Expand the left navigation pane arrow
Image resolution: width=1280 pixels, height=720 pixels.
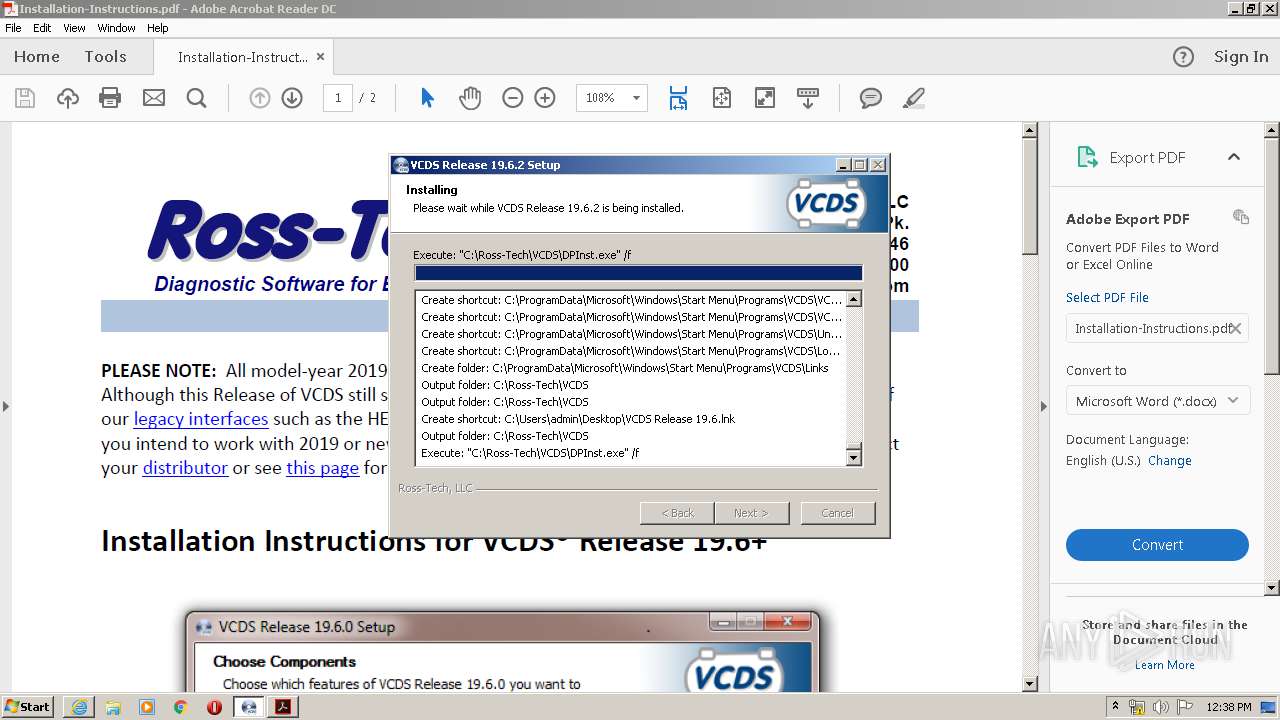(x=5, y=406)
